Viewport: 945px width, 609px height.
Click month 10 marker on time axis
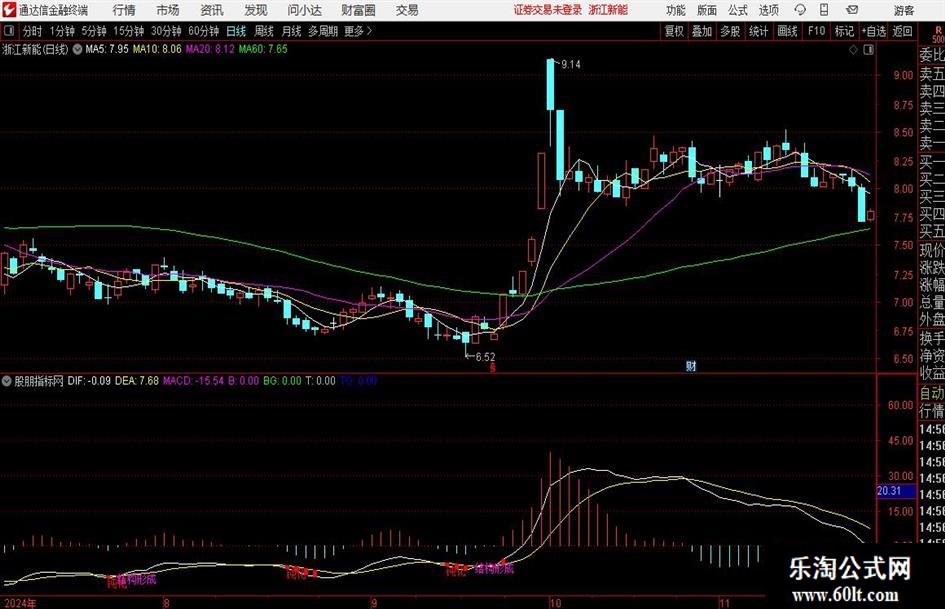pos(554,603)
